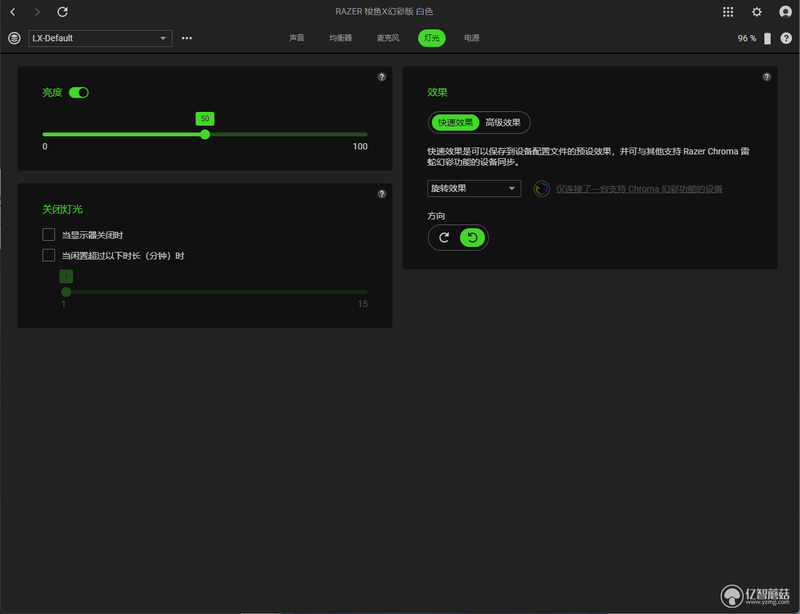
Task: Click the 方向 label
Action: click(436, 216)
